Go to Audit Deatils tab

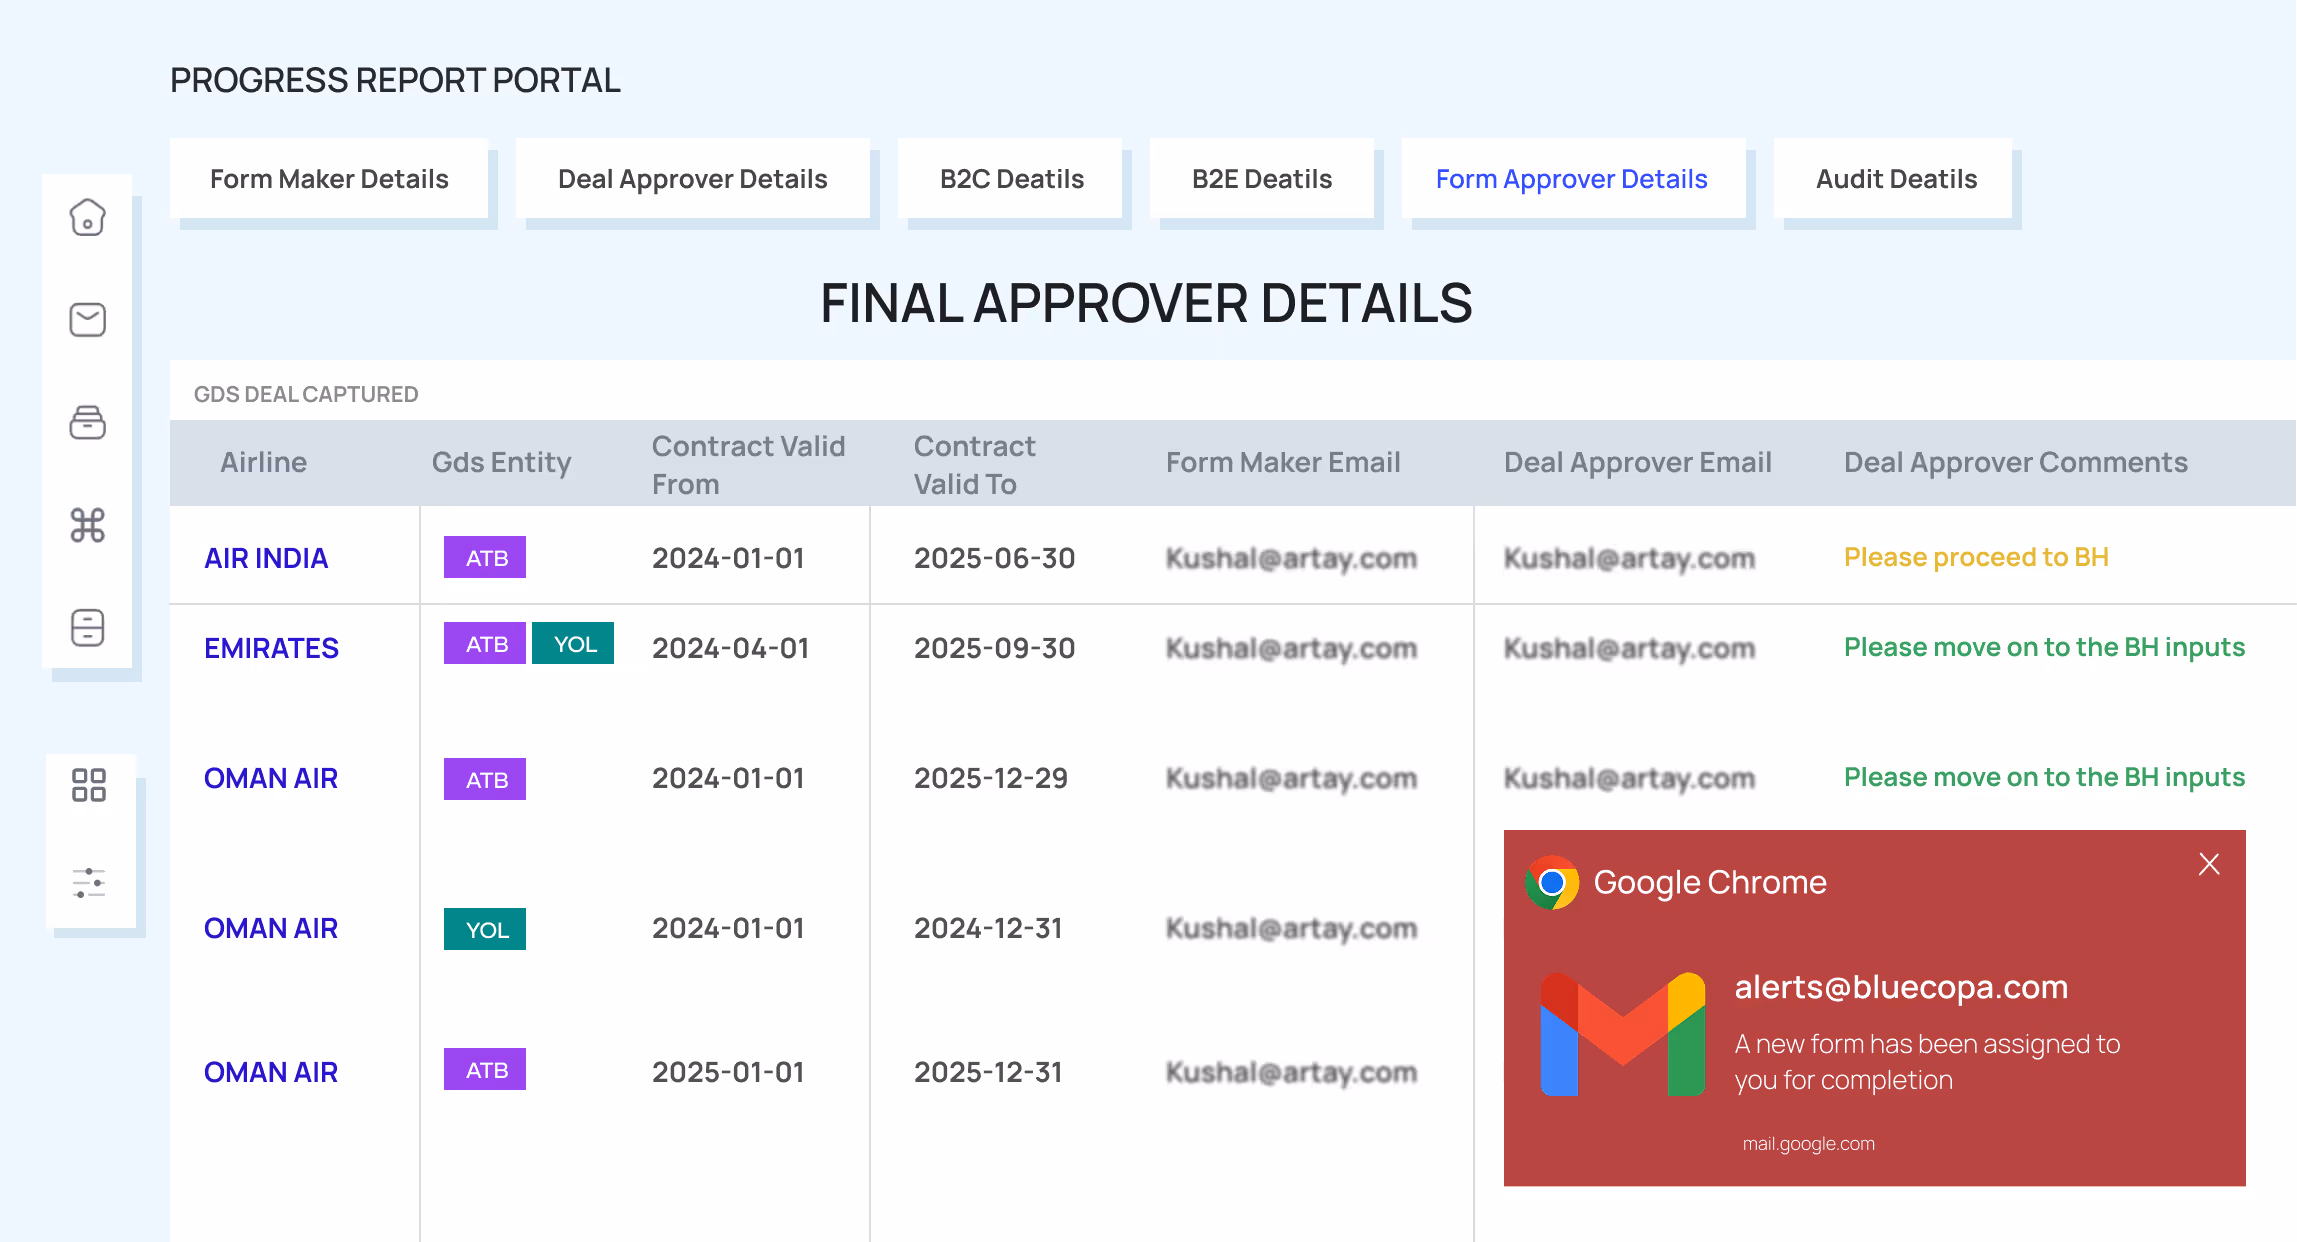[x=1896, y=179]
